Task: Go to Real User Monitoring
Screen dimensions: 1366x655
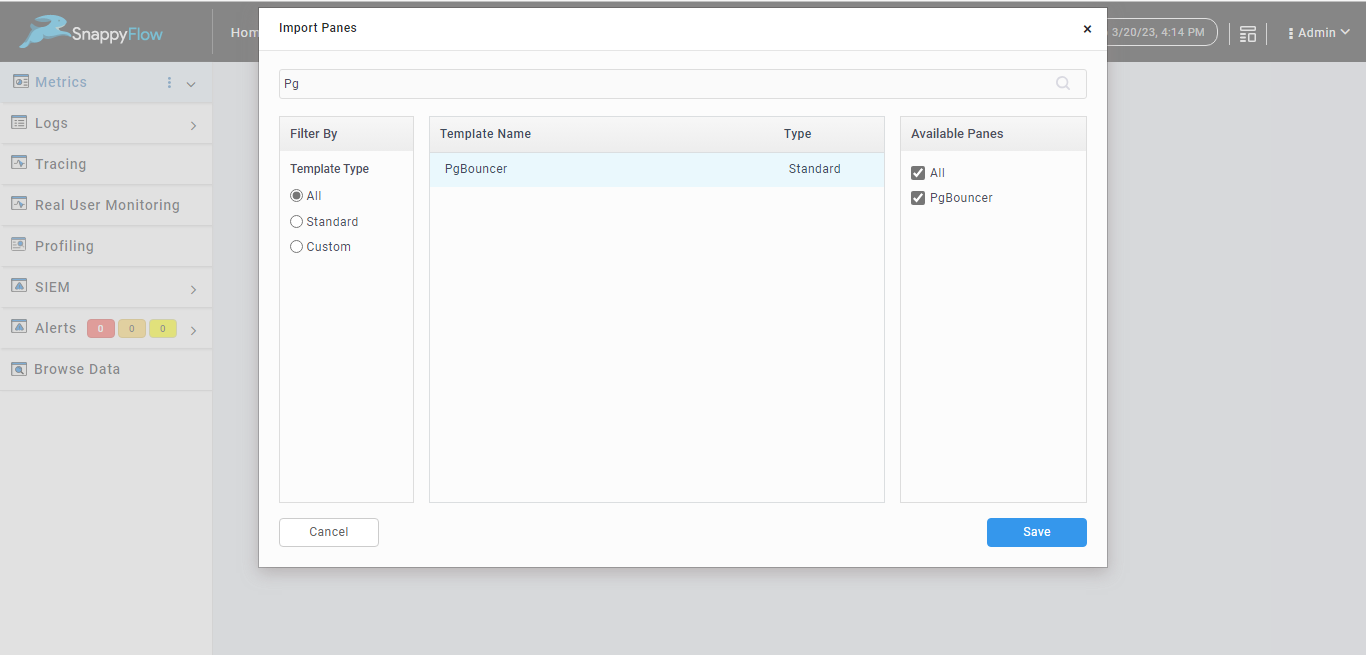Action: coord(107,205)
